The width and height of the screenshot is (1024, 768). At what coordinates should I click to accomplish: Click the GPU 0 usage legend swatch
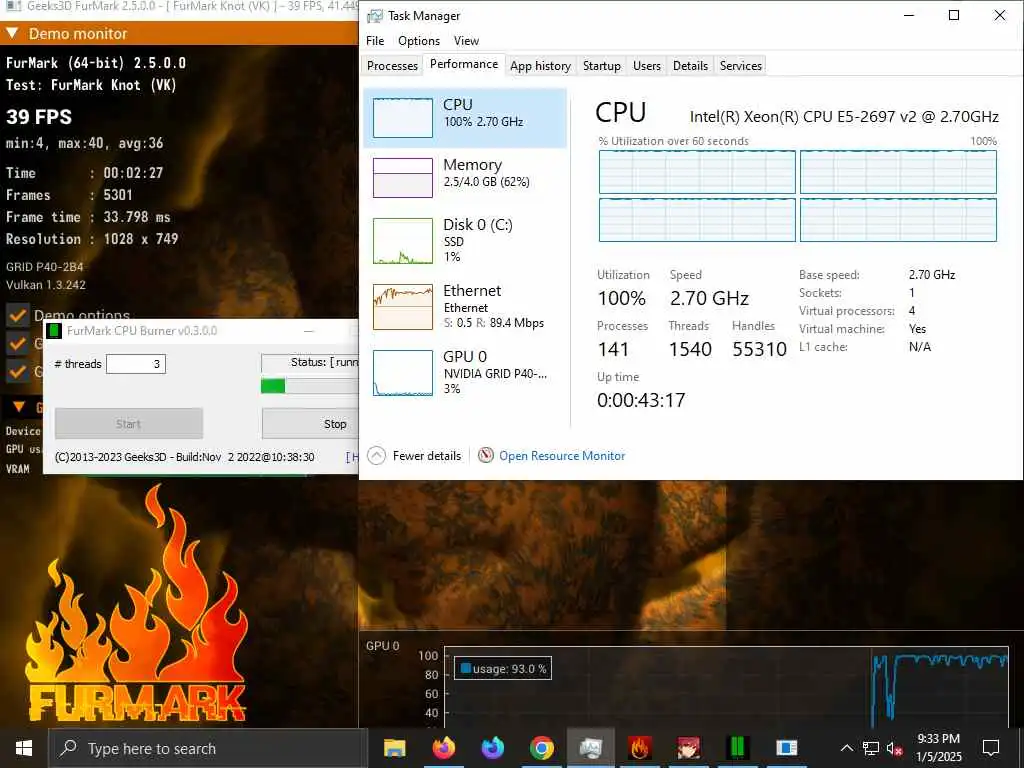click(x=466, y=668)
